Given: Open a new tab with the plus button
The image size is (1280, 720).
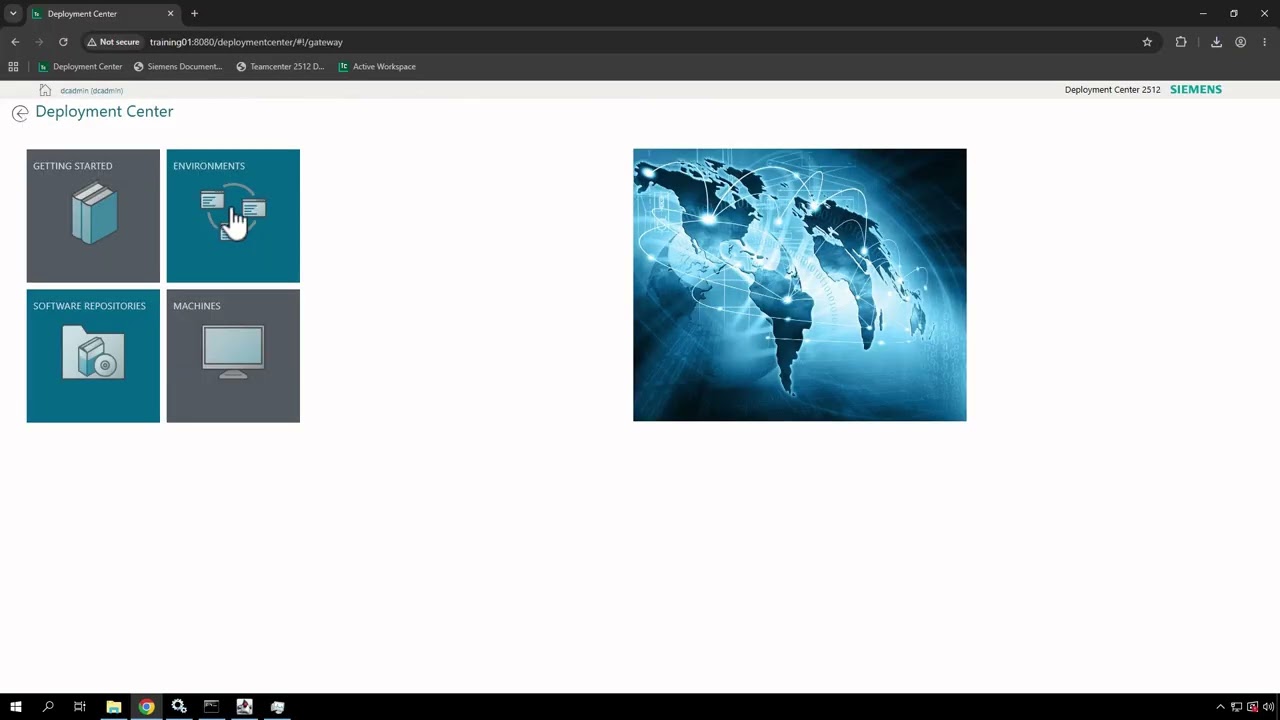Looking at the screenshot, I should 194,14.
